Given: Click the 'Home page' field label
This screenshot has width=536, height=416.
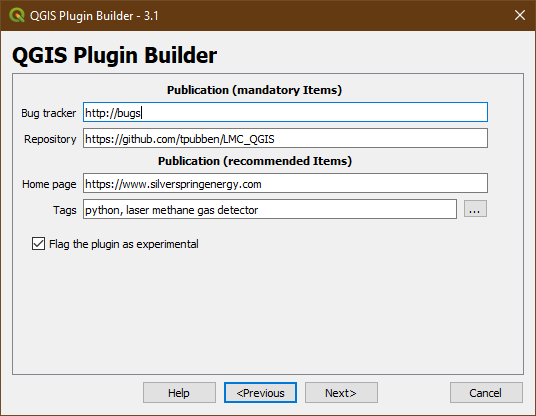Looking at the screenshot, I should [x=49, y=184].
